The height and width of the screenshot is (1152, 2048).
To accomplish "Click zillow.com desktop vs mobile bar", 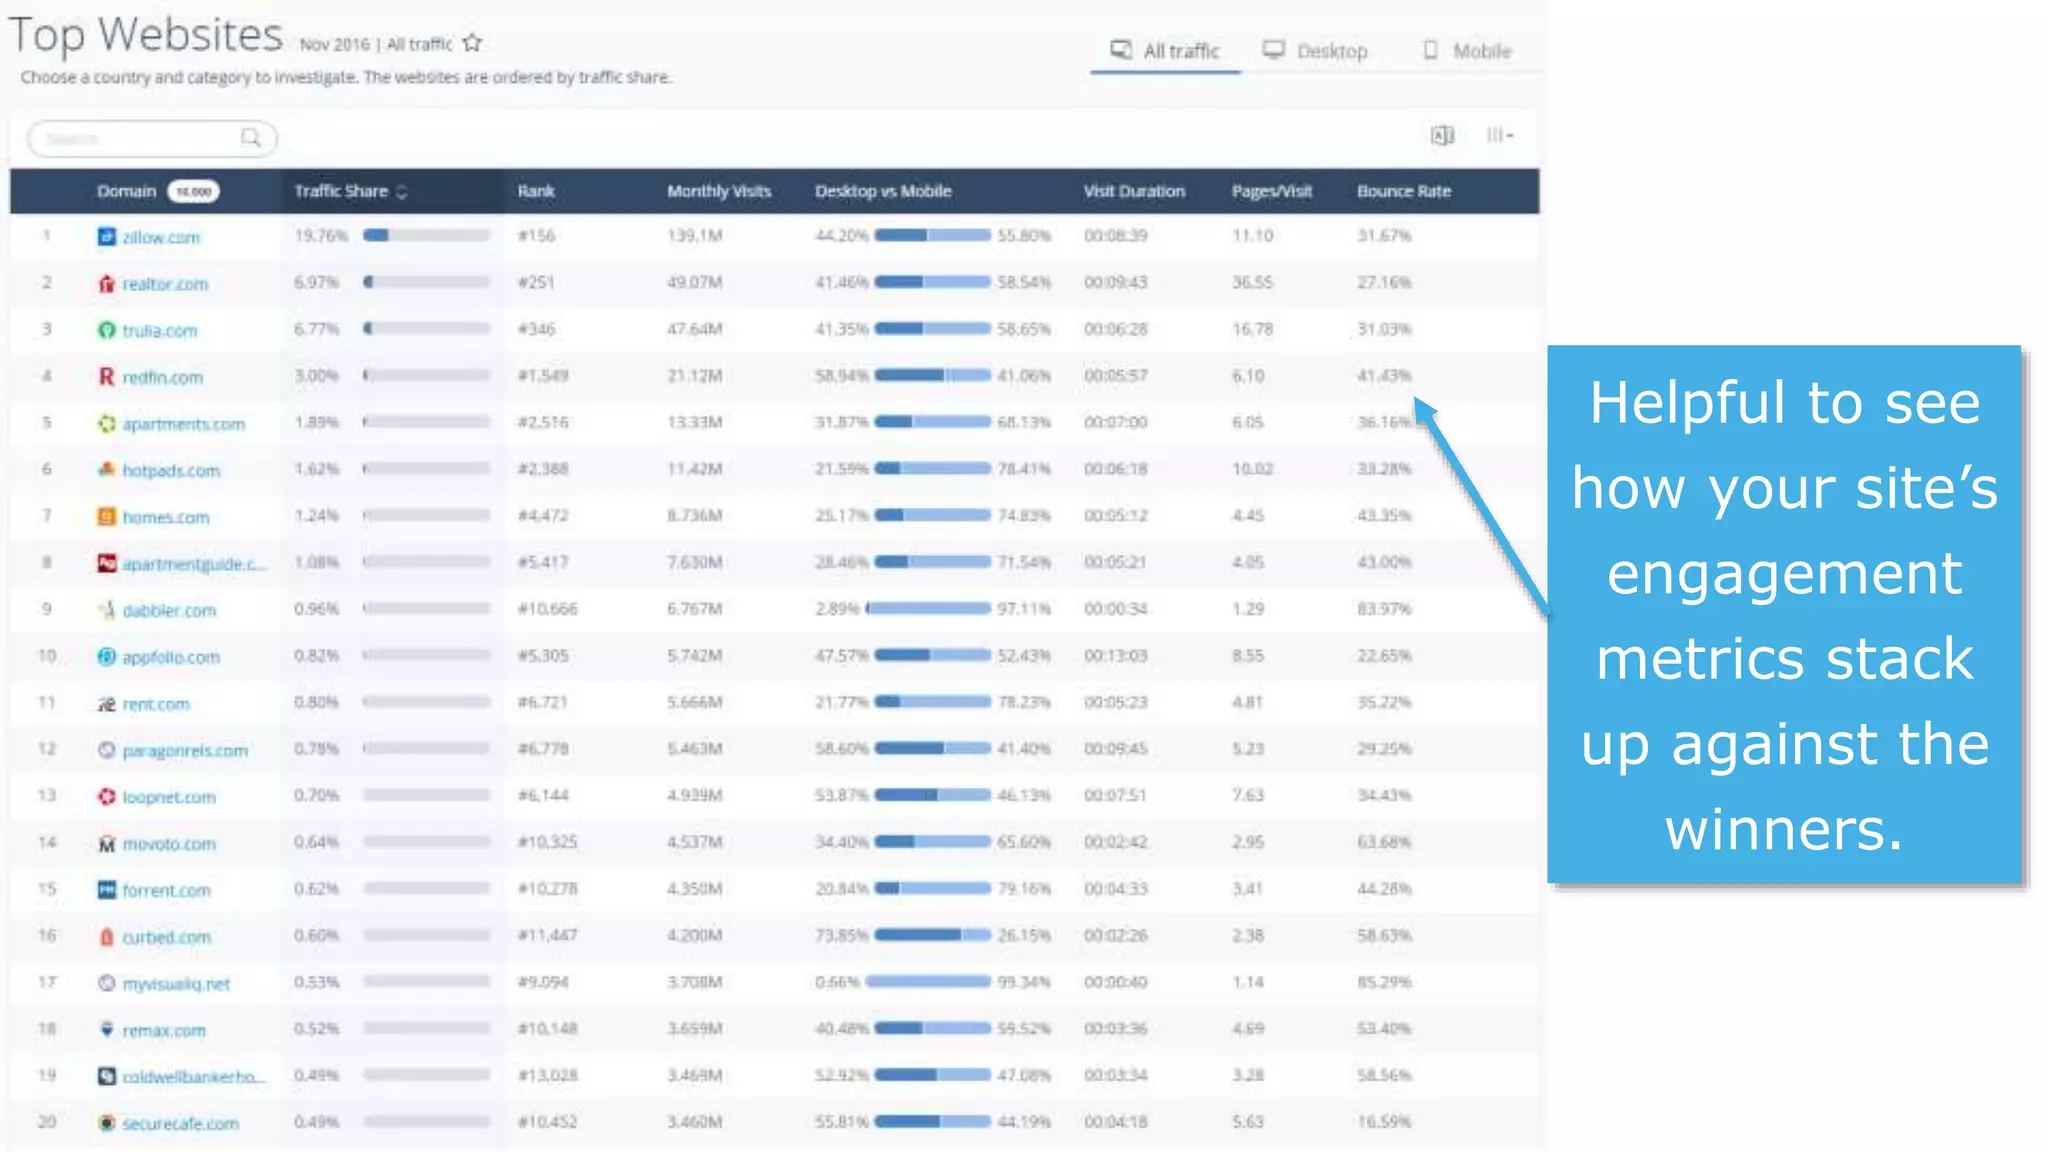I will pos(932,236).
